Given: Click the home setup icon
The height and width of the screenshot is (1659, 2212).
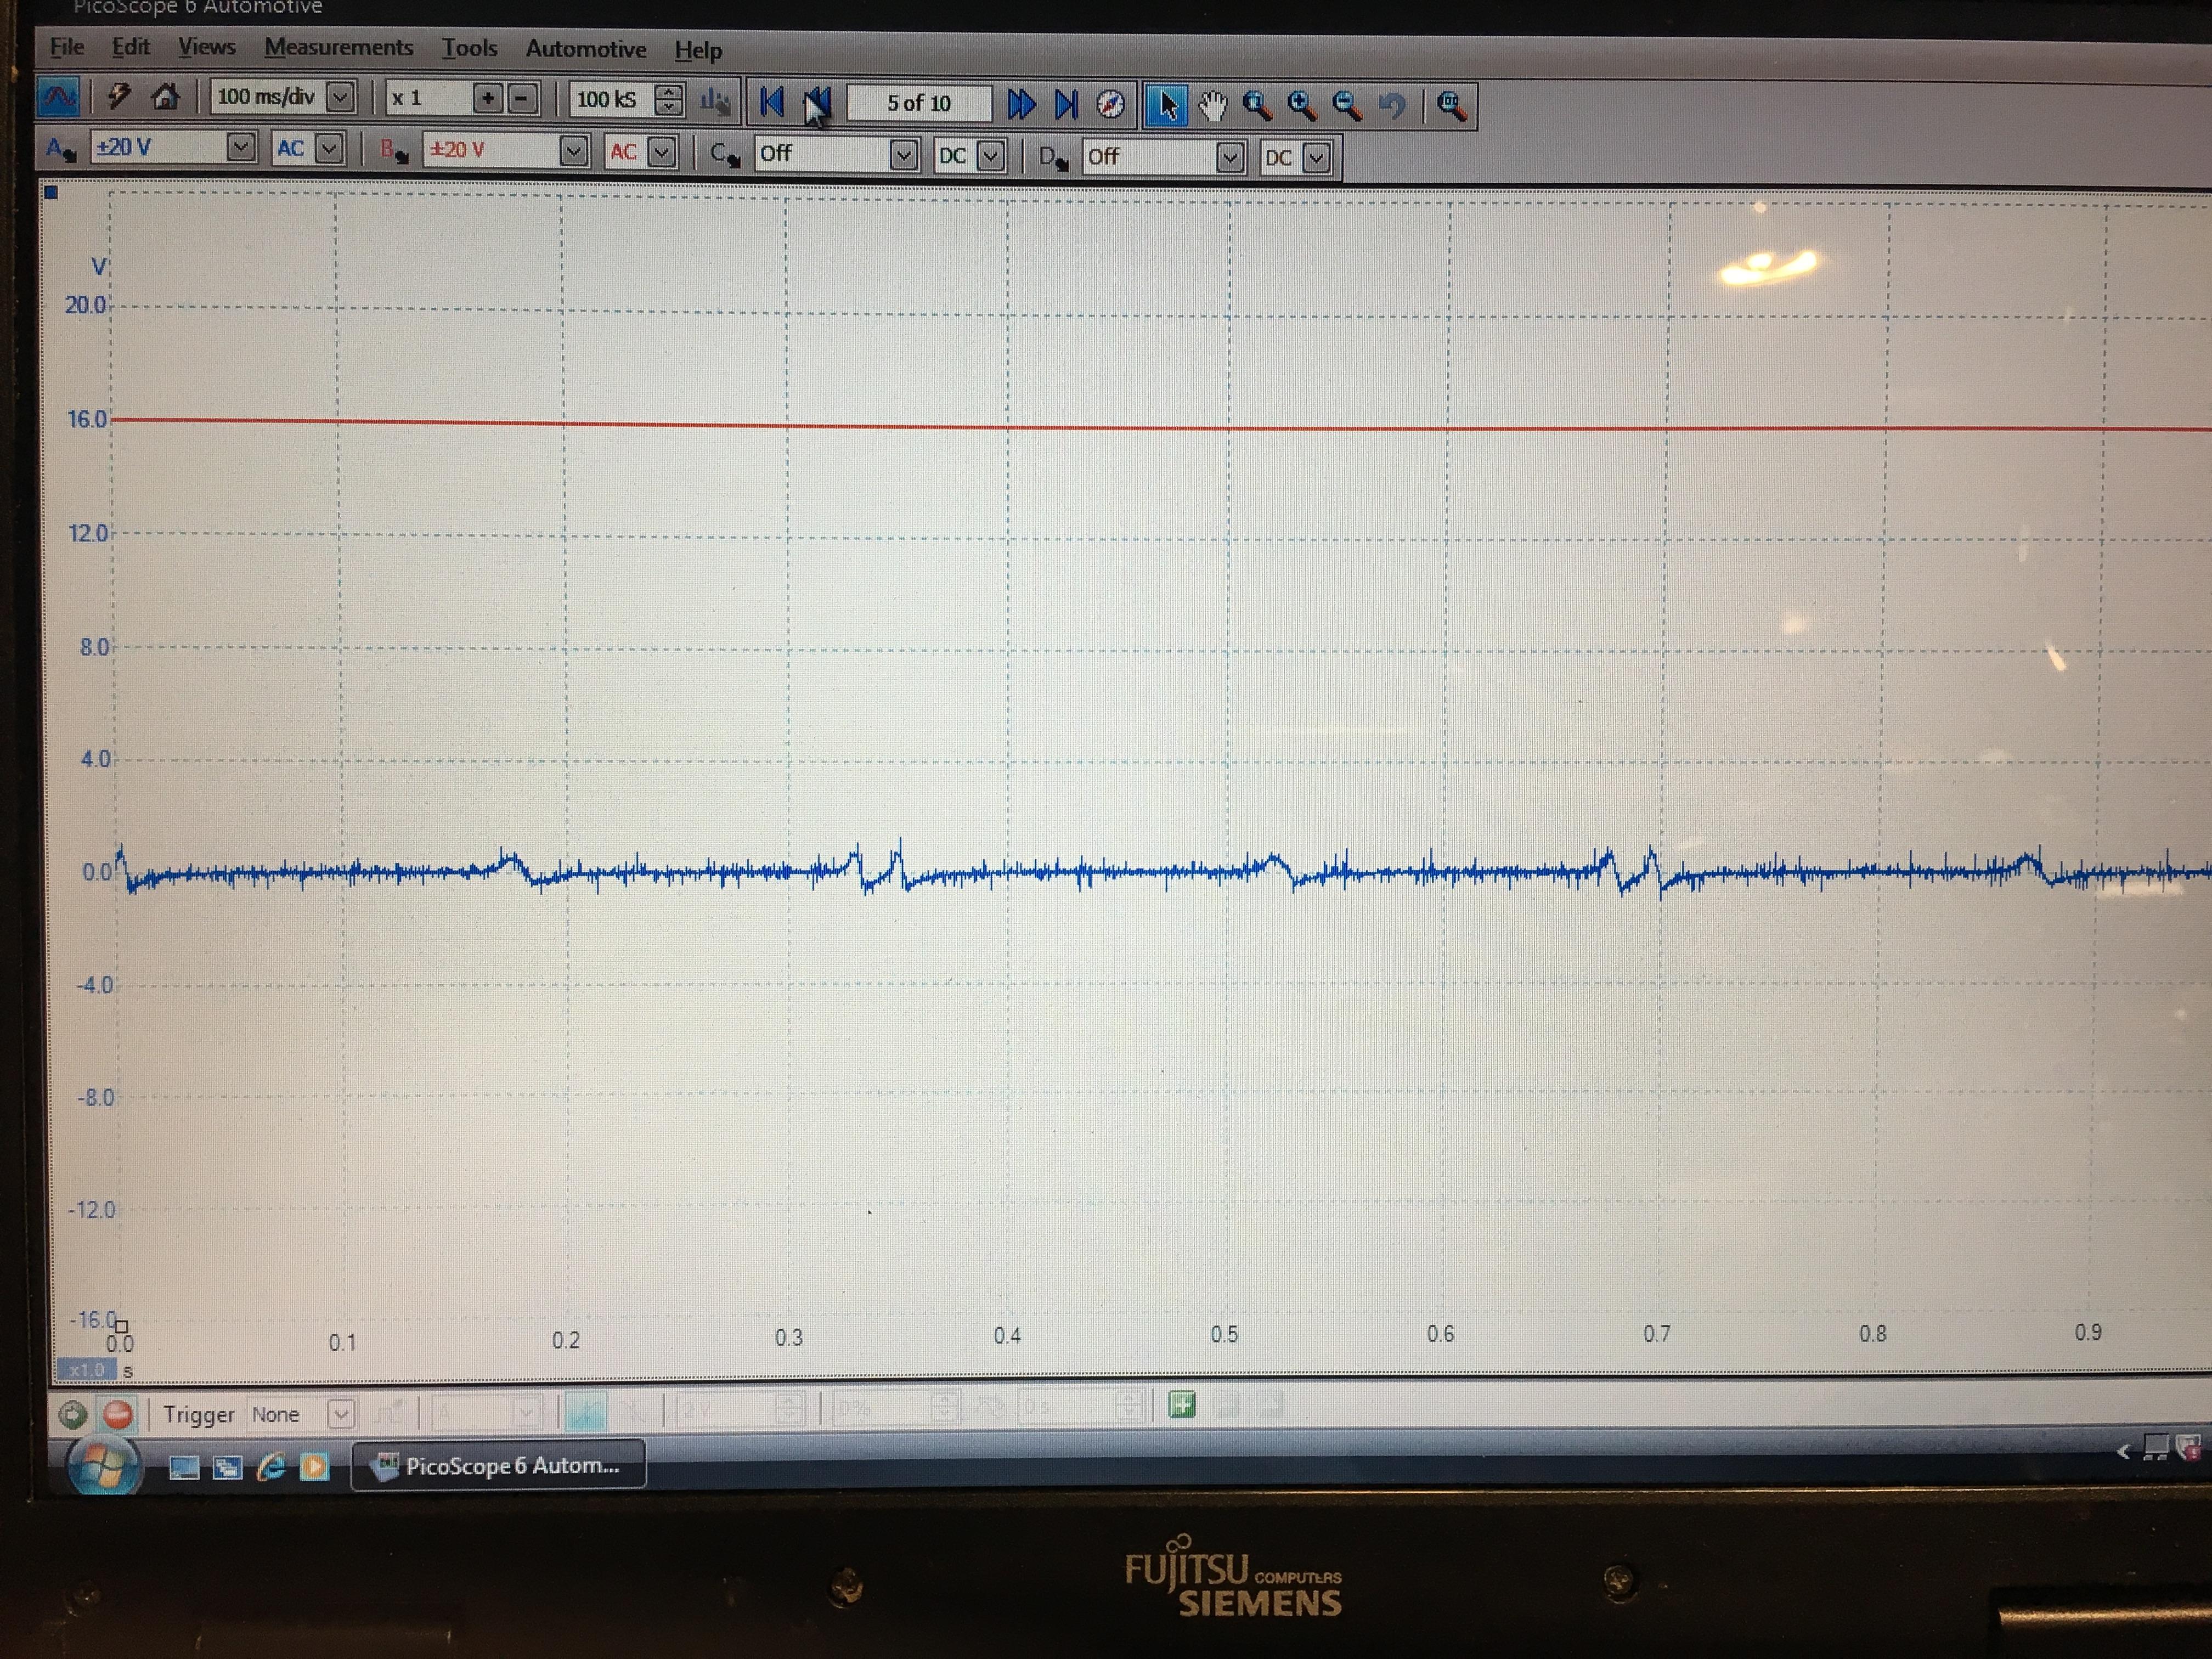Looking at the screenshot, I should coord(166,96).
